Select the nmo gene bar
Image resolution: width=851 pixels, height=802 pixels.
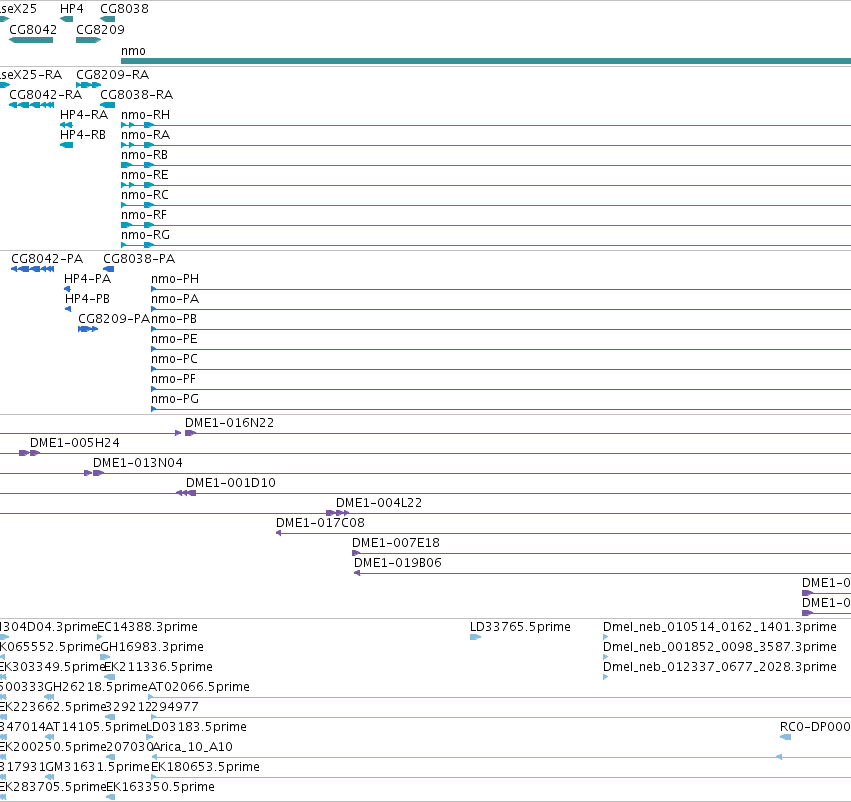pyautogui.click(x=486, y=61)
